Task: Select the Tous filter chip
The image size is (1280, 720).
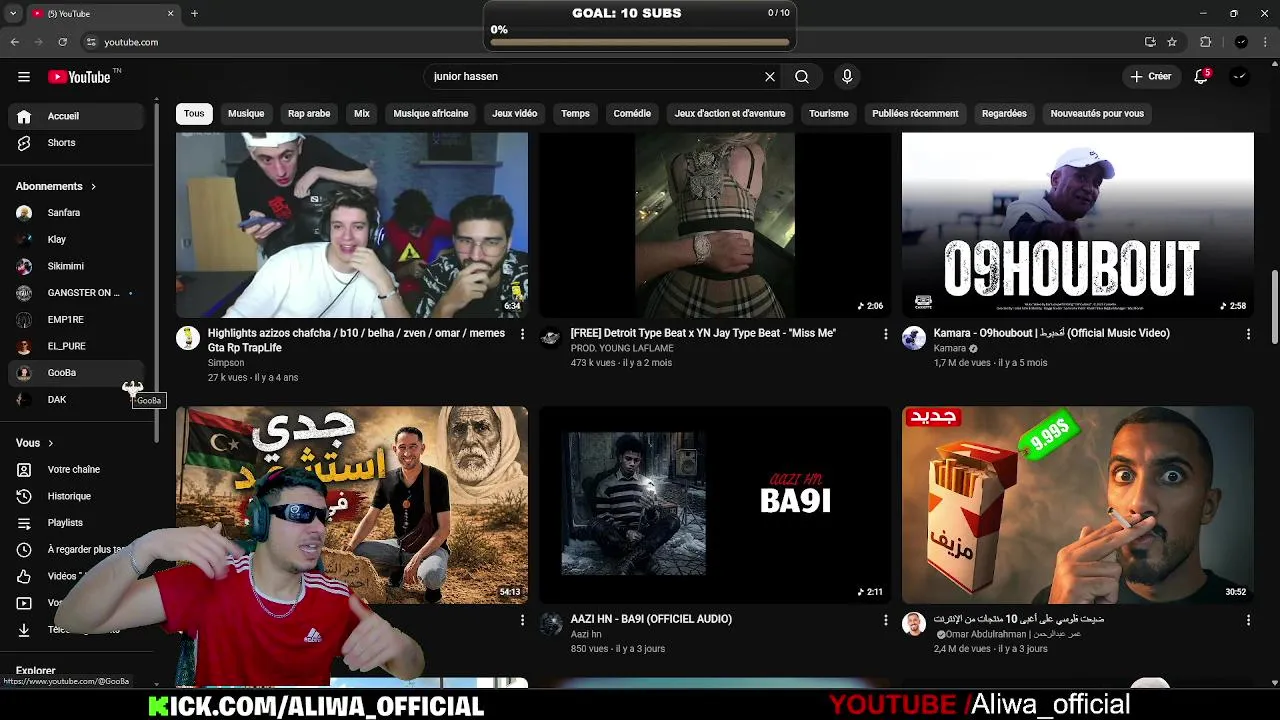Action: (x=194, y=114)
